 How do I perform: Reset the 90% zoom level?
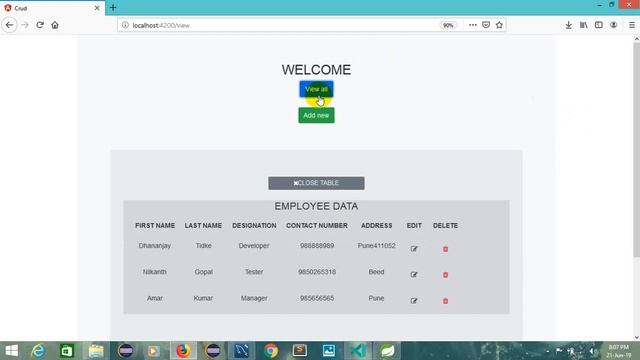pos(448,25)
